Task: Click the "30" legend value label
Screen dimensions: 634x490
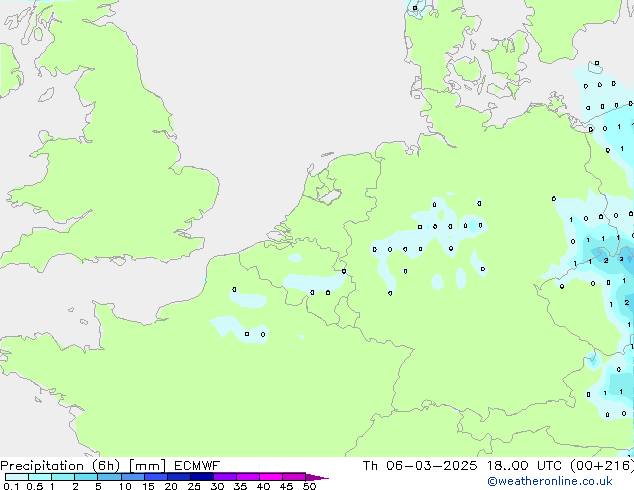Action: 217,486
